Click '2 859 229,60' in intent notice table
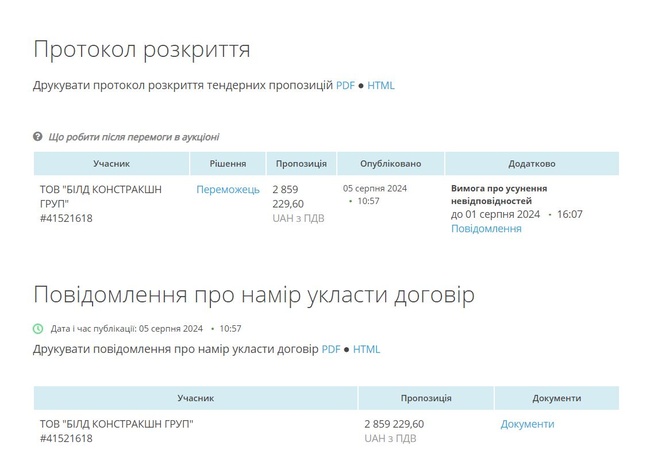The width and height of the screenshot is (650, 465). pyautogui.click(x=394, y=424)
